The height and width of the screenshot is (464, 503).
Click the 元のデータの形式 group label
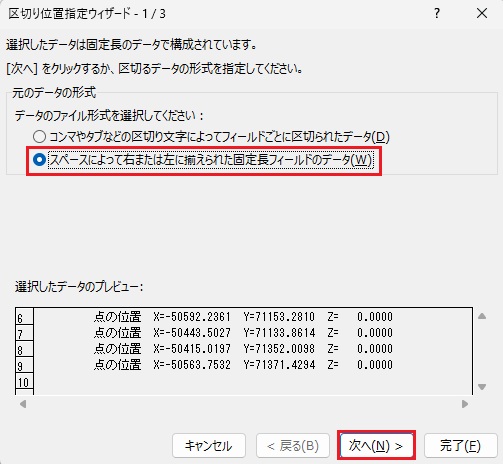click(54, 92)
